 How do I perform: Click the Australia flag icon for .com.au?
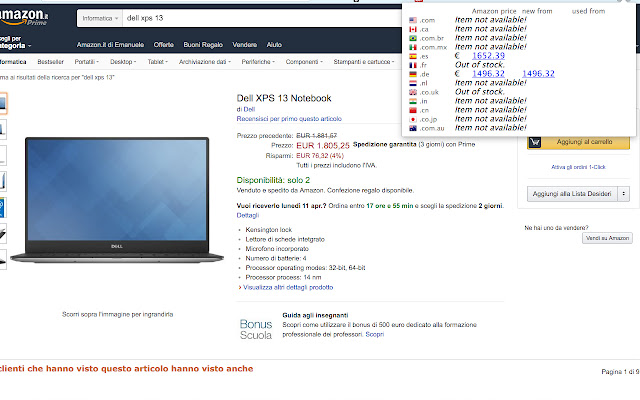tap(413, 128)
